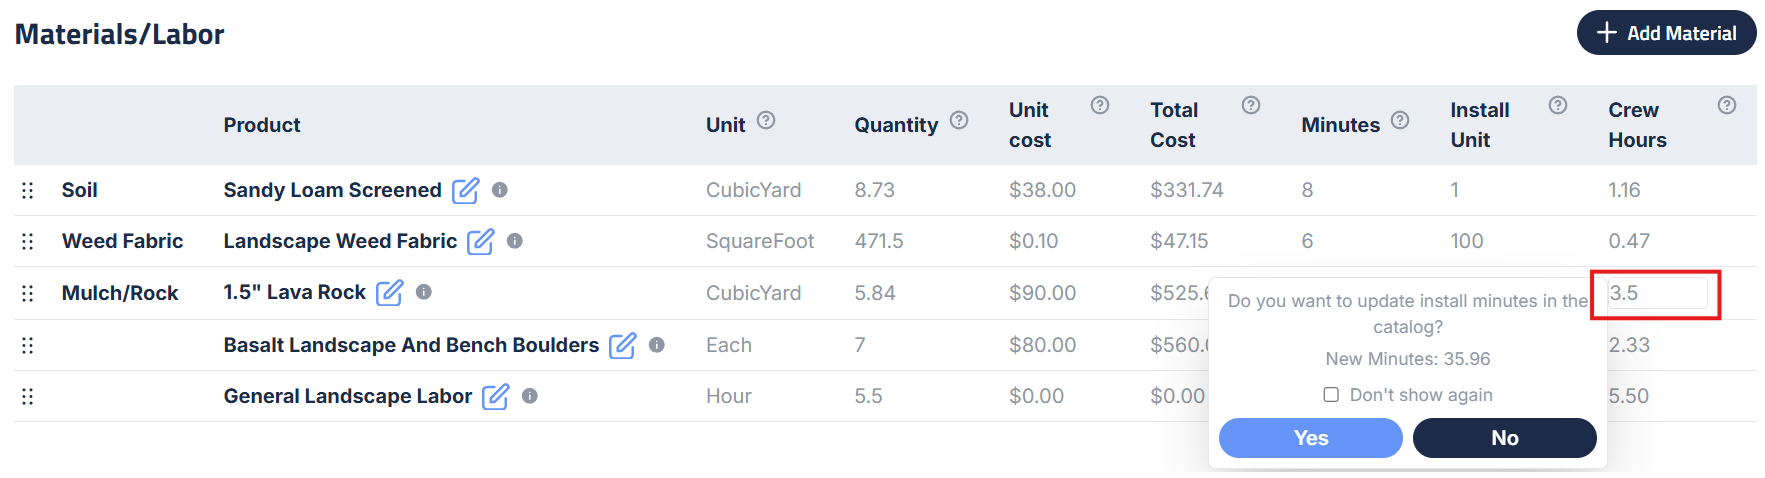The width and height of the screenshot is (1765, 478).
Task: Click the Add Material button
Action: 1666,33
